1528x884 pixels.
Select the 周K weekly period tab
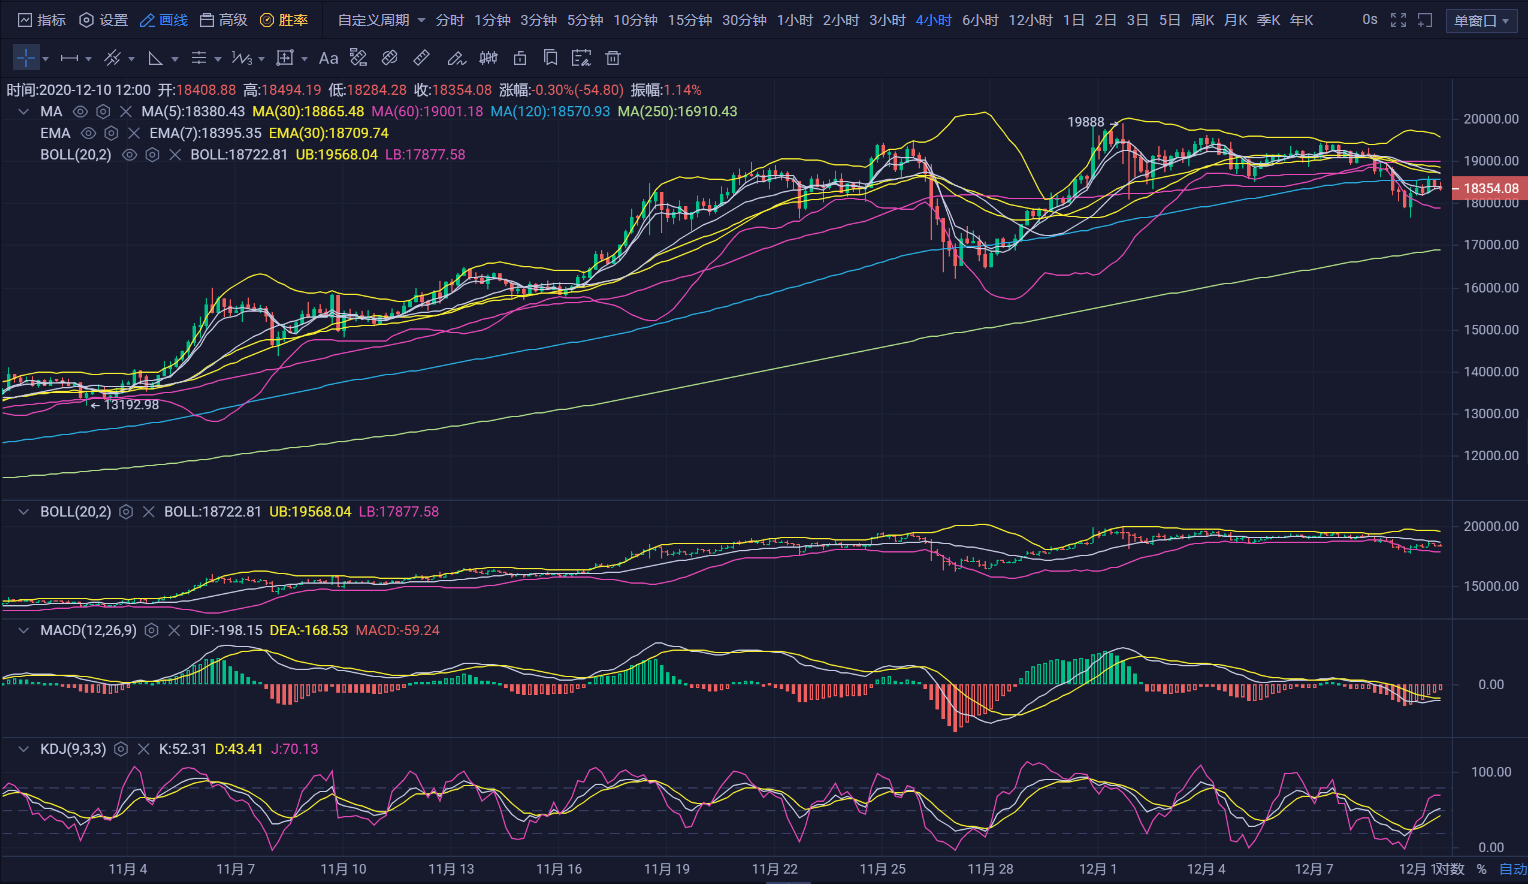point(1202,20)
